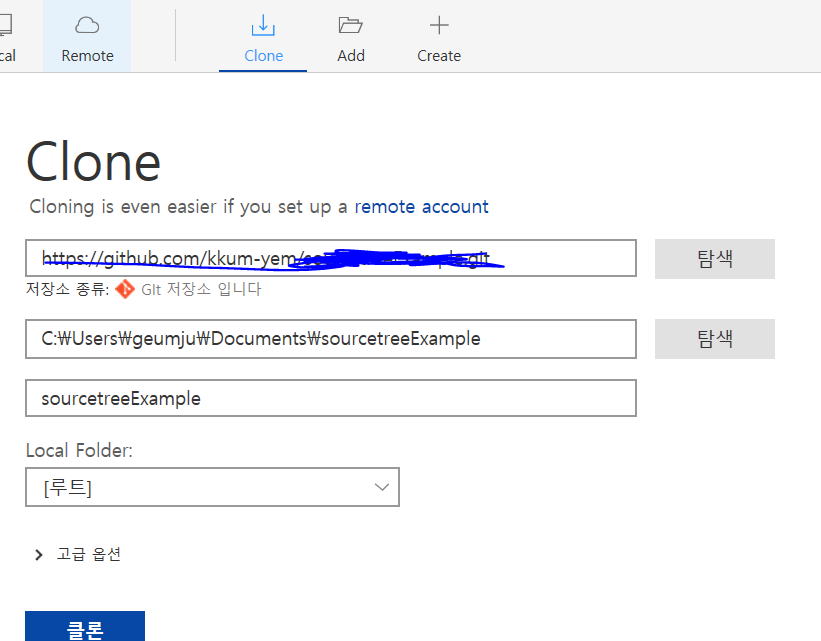Select the Clone tab

[x=263, y=36]
